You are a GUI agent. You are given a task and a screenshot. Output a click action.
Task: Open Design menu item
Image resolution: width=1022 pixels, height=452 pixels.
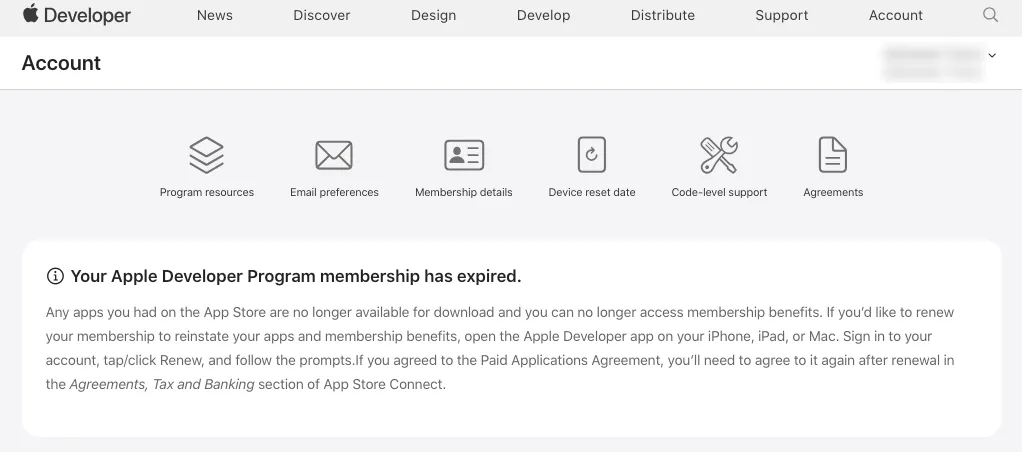coord(433,15)
